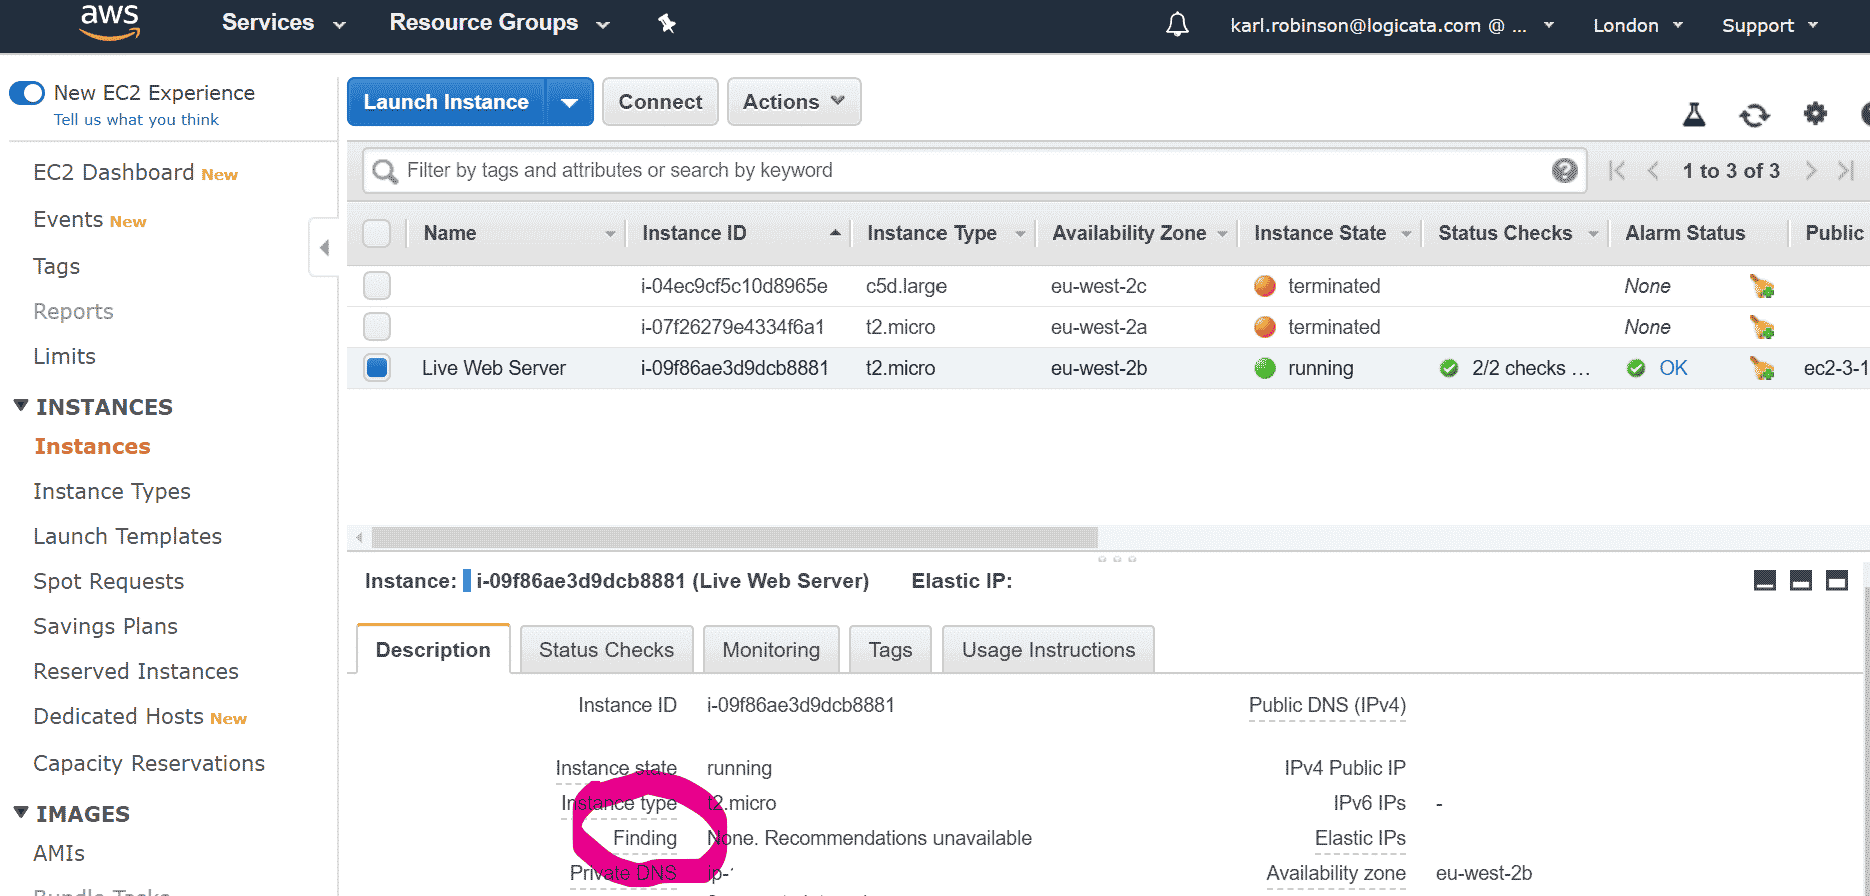Viewport: 1870px width, 896px height.
Task: Open the notifications bell
Action: [1178, 24]
